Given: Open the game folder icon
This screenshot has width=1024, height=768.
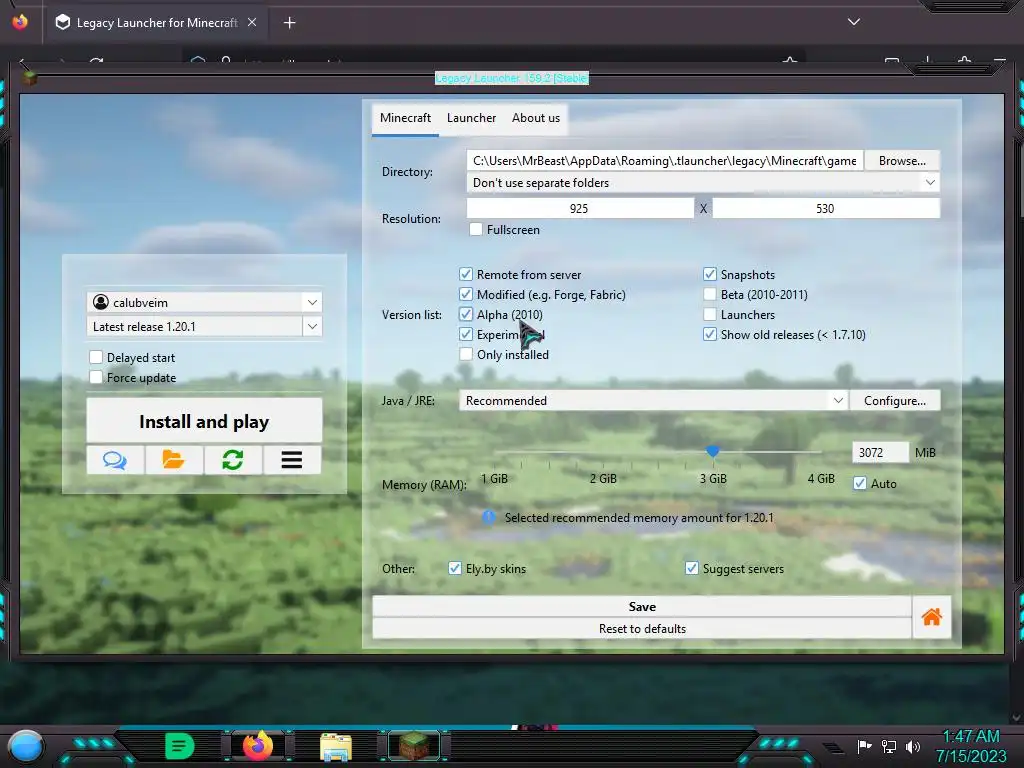Looking at the screenshot, I should point(173,460).
